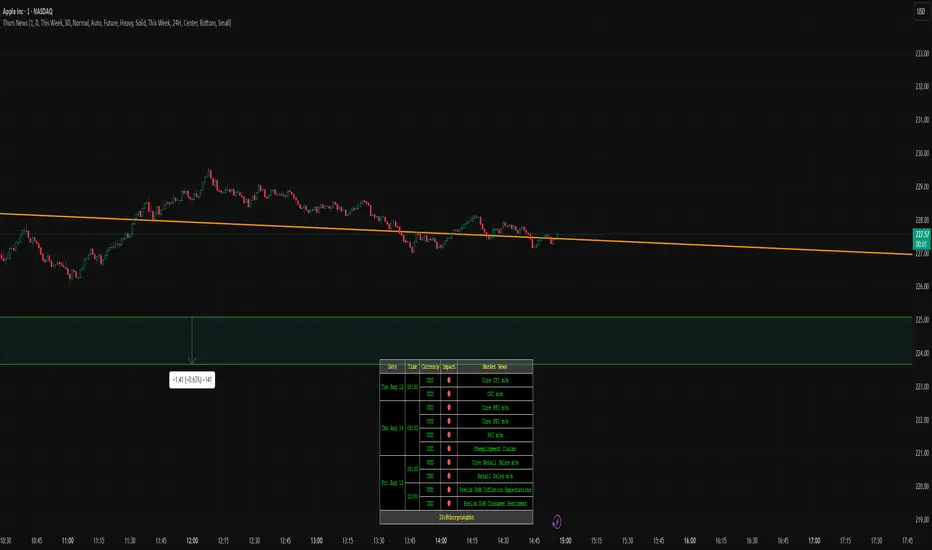Click red impact dot for Prelim UoM Consumer Sentiment
932x550 pixels.
(x=448, y=504)
